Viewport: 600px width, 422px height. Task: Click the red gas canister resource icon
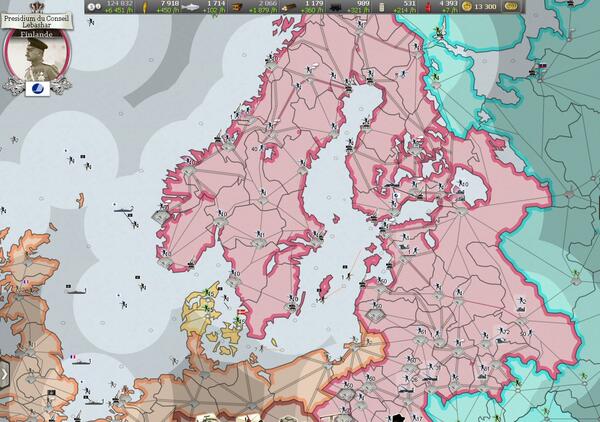coord(429,7)
